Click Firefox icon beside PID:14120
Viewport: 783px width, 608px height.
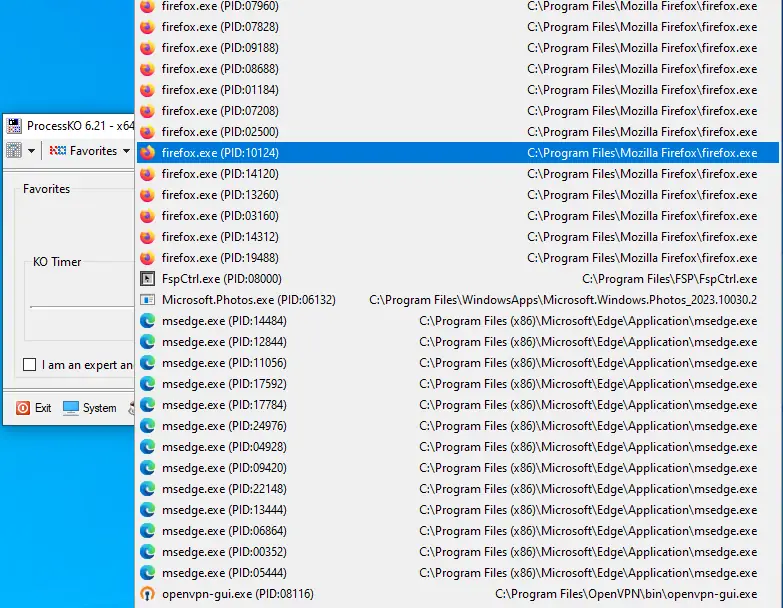147,174
